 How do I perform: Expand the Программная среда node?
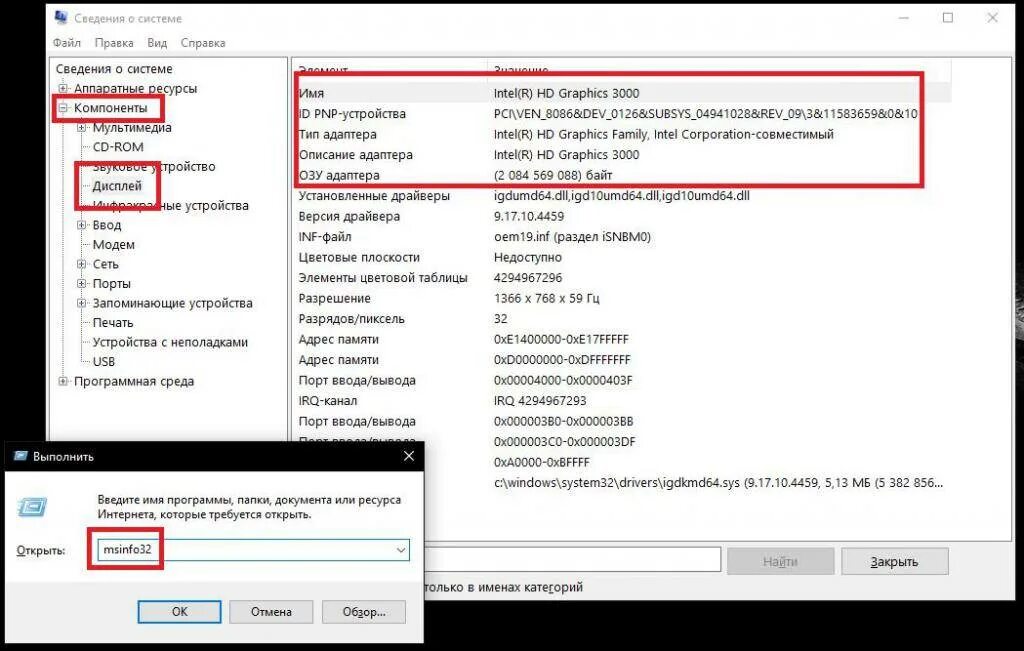pos(63,381)
